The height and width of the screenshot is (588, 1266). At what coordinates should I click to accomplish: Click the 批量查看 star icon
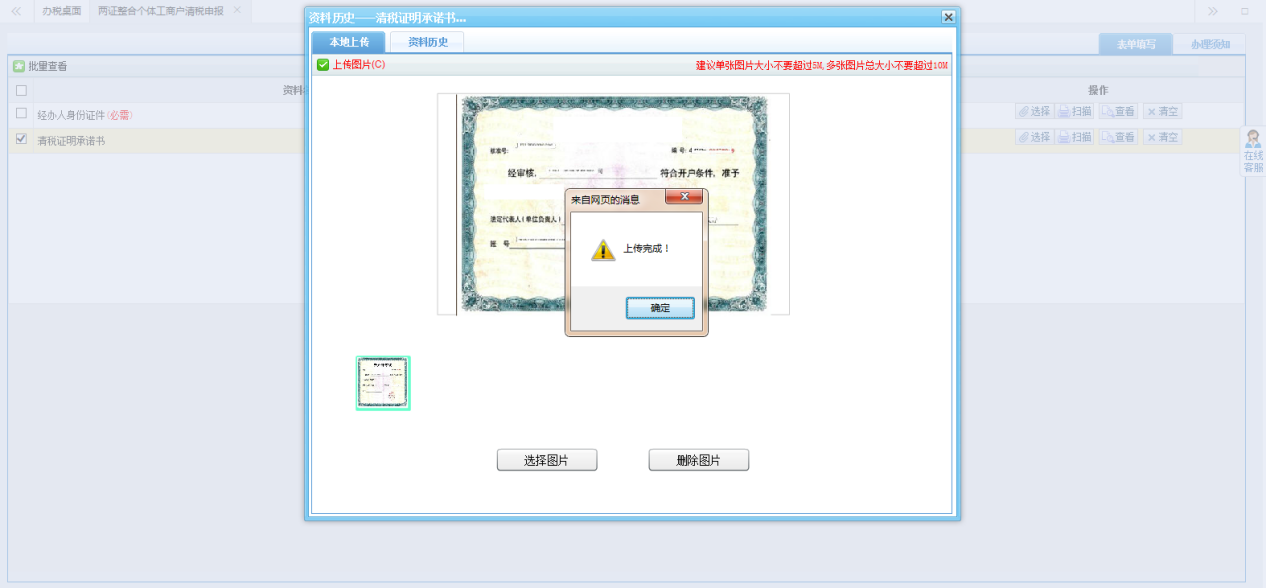pos(19,66)
